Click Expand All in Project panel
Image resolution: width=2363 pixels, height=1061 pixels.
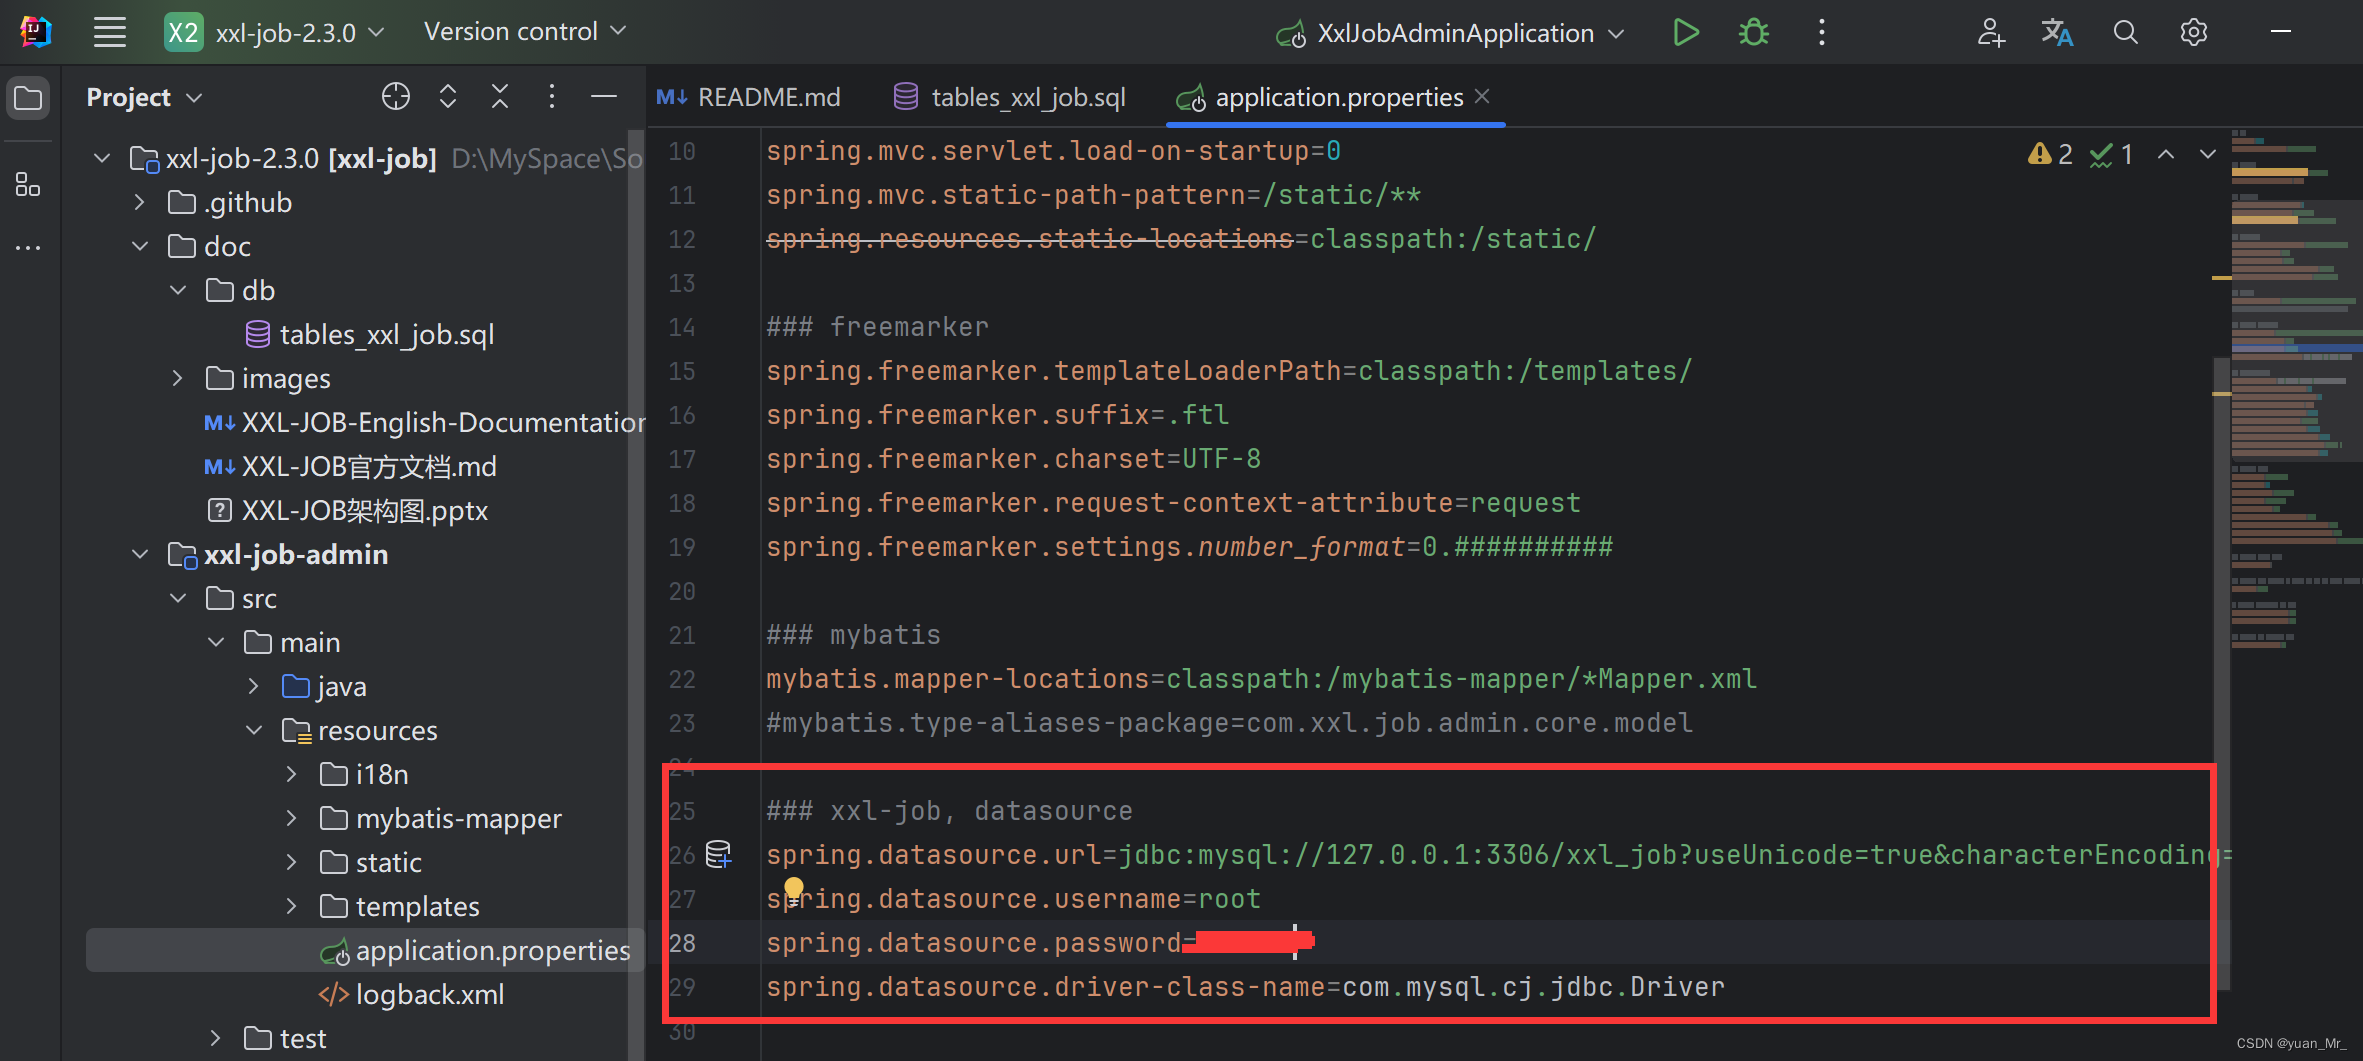point(448,96)
